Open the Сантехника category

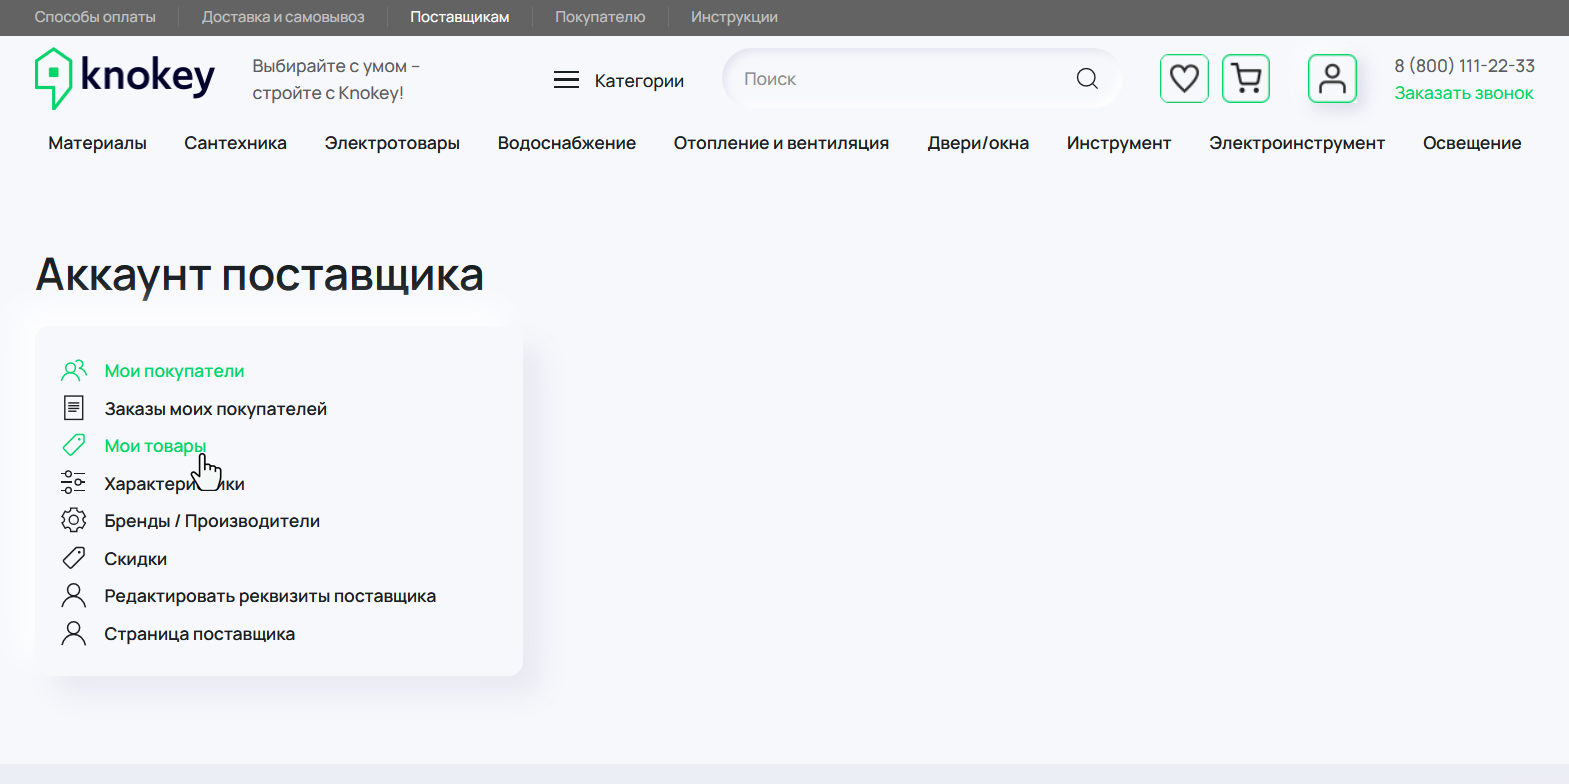pos(235,143)
